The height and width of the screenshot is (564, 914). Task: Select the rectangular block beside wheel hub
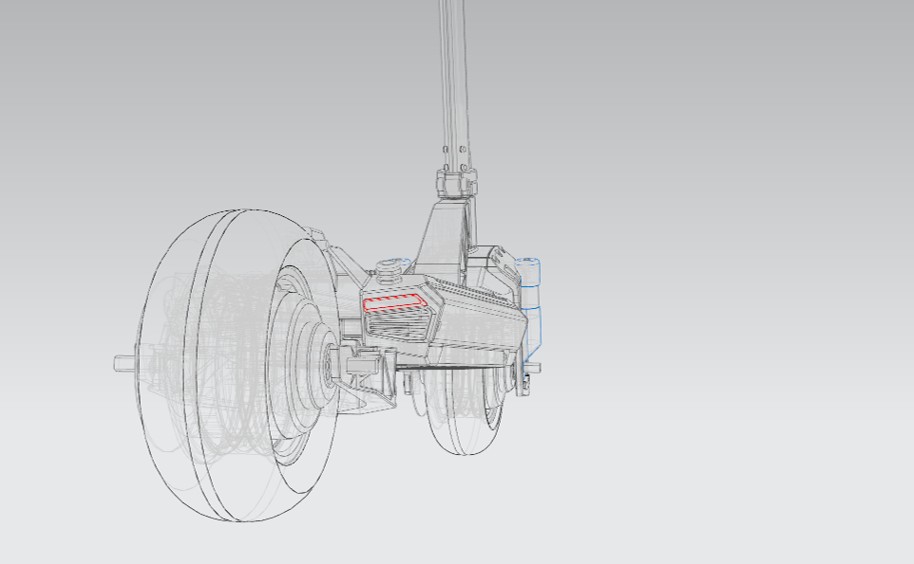(x=363, y=365)
